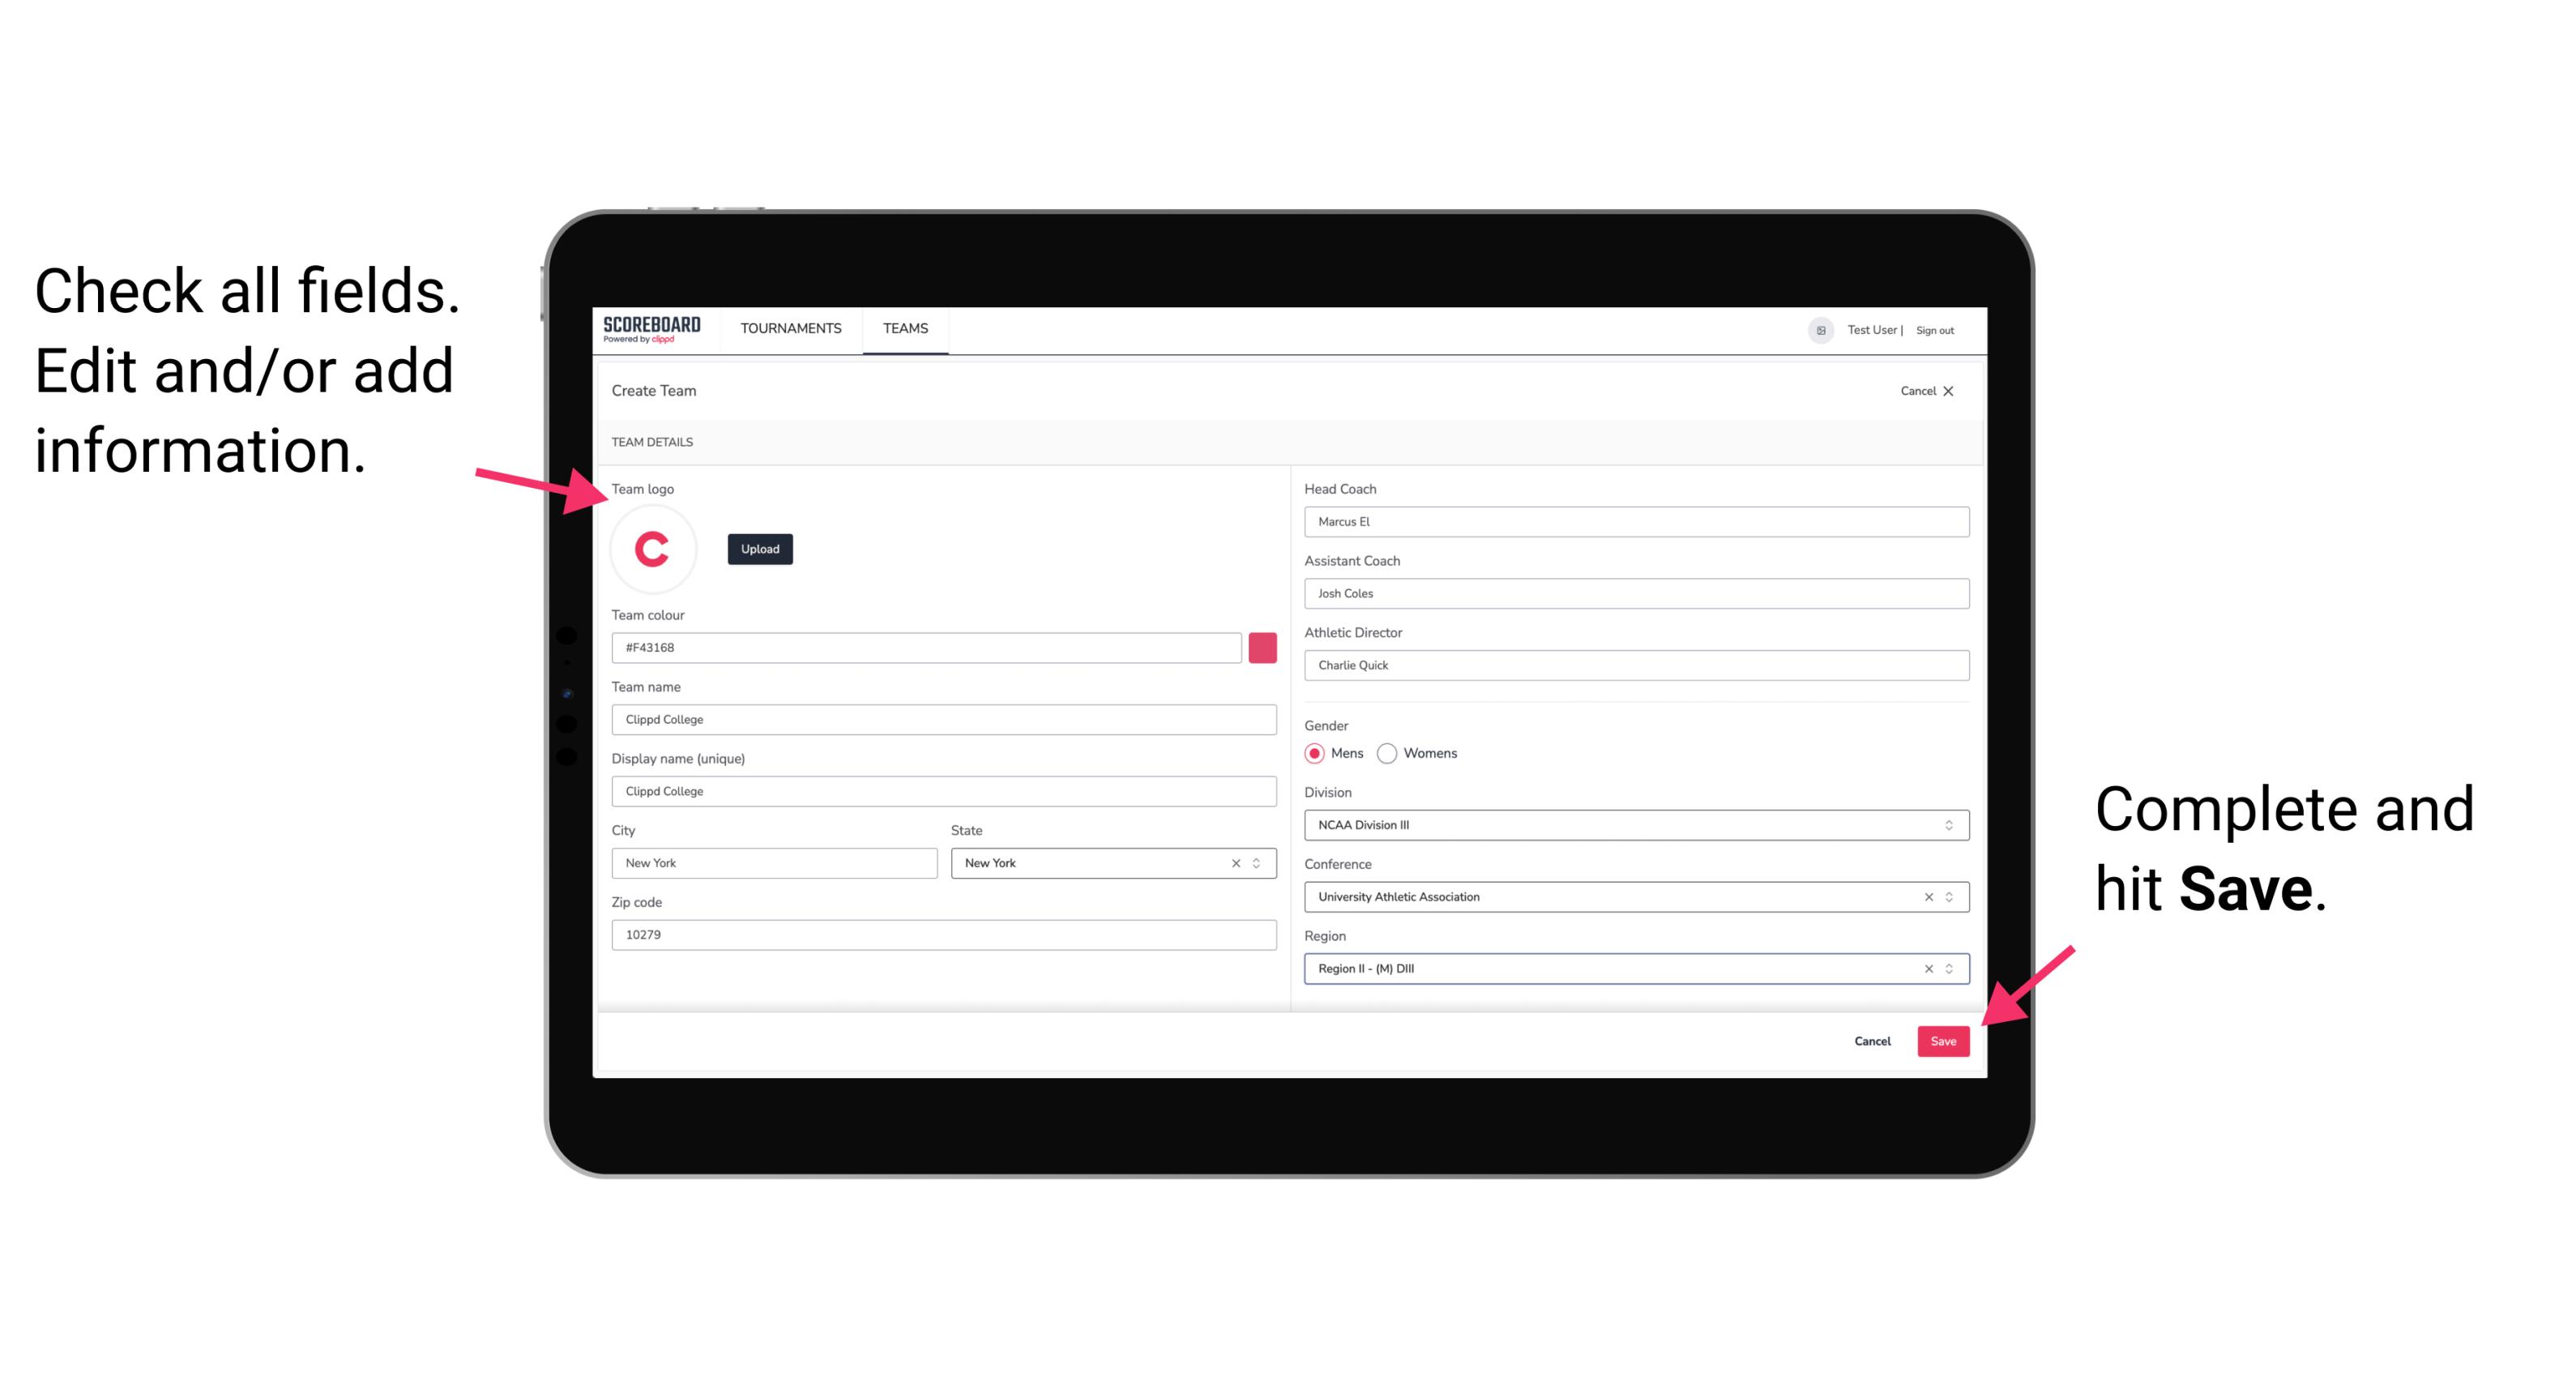
Task: Click the Upload team logo icon
Action: (x=759, y=548)
